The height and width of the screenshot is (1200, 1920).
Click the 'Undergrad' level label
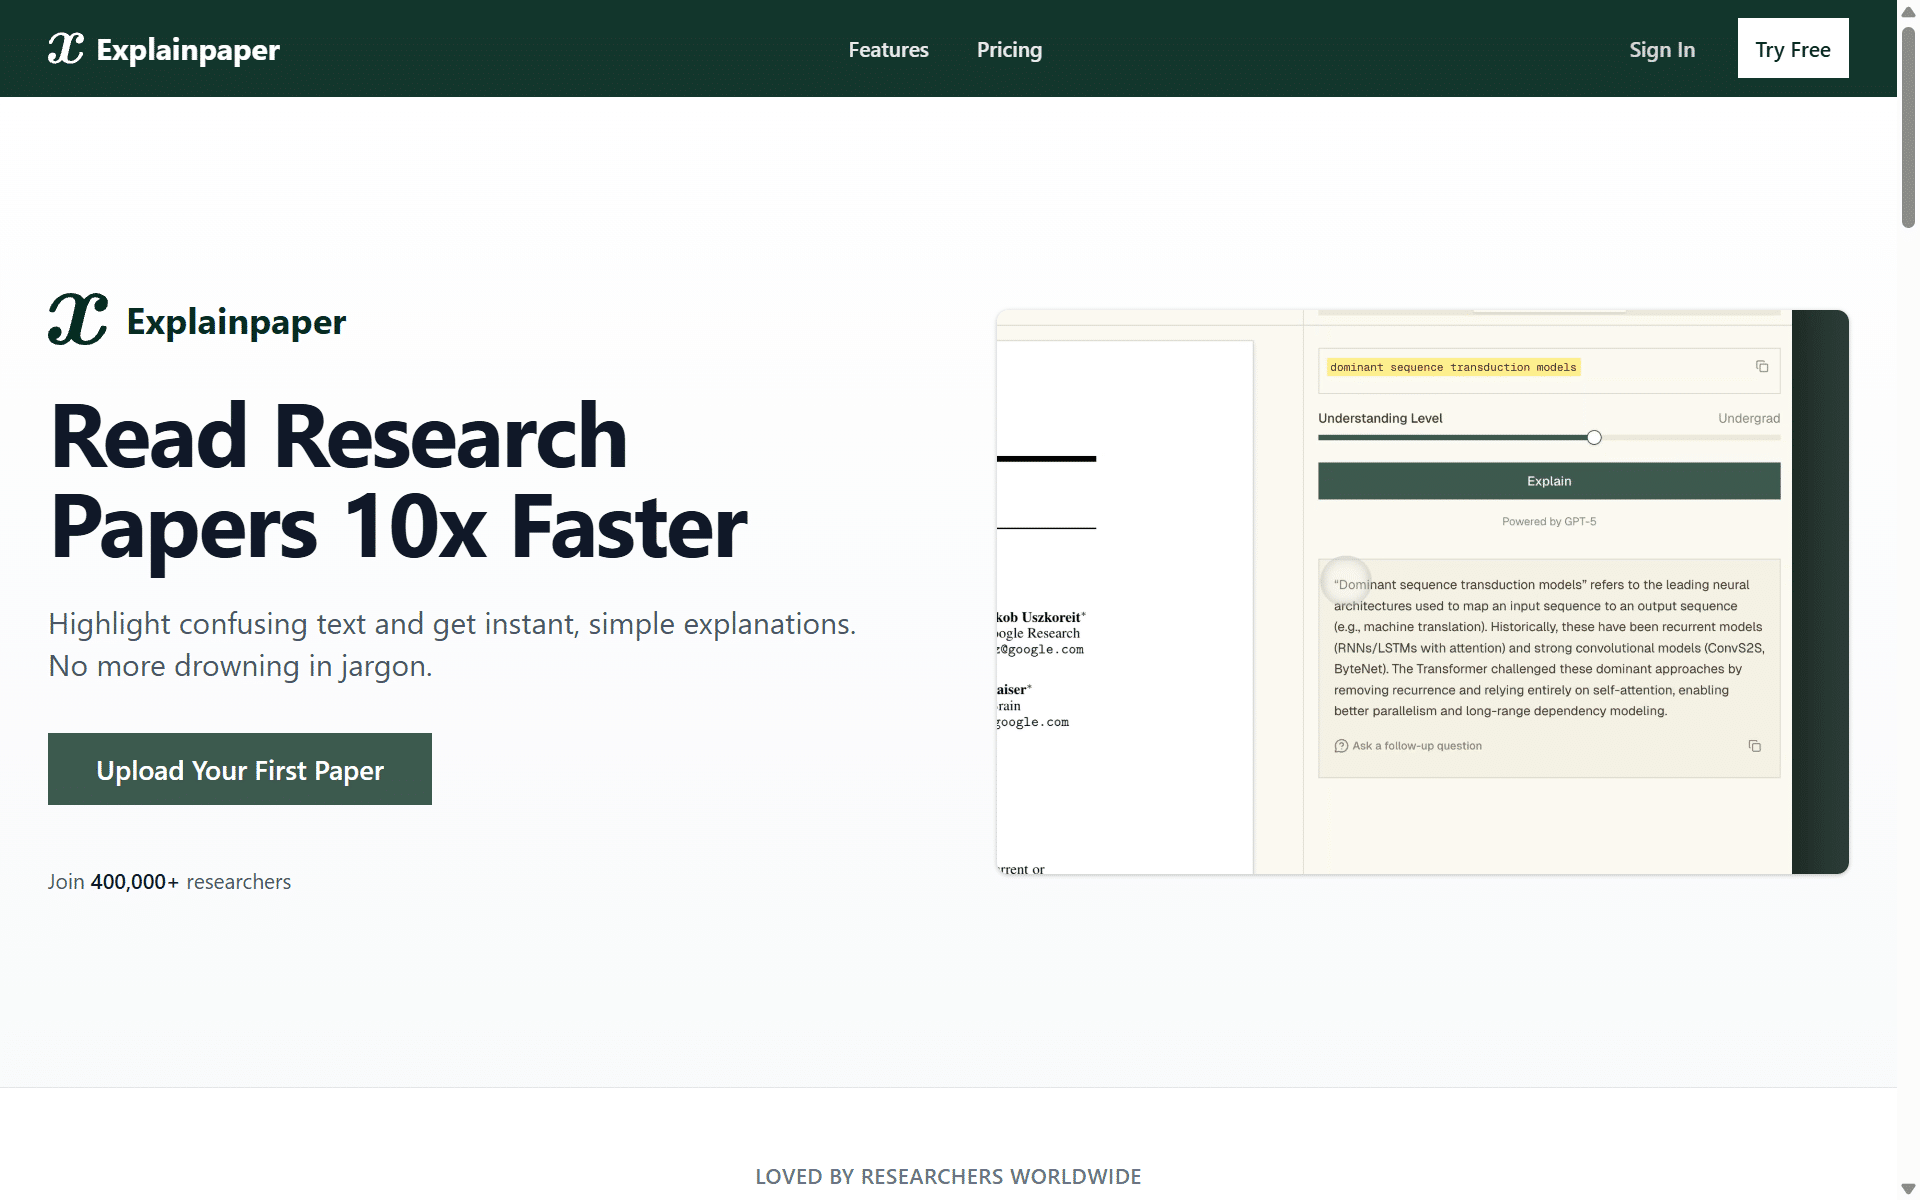click(x=1749, y=418)
